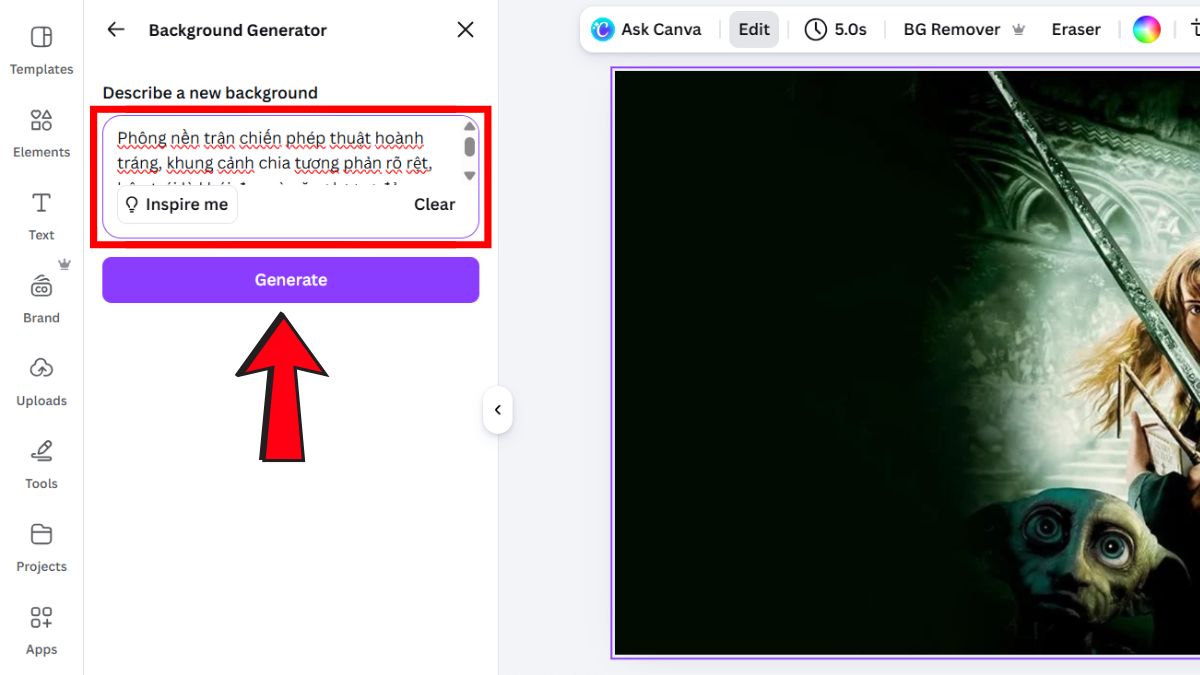Open the Projects folder panel

pyautogui.click(x=41, y=548)
